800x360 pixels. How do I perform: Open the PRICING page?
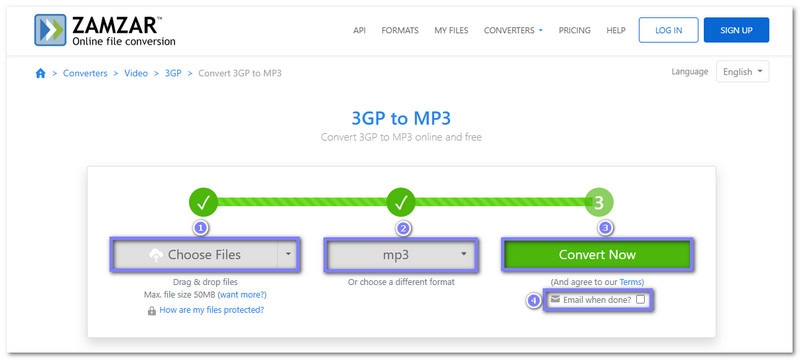pos(574,31)
